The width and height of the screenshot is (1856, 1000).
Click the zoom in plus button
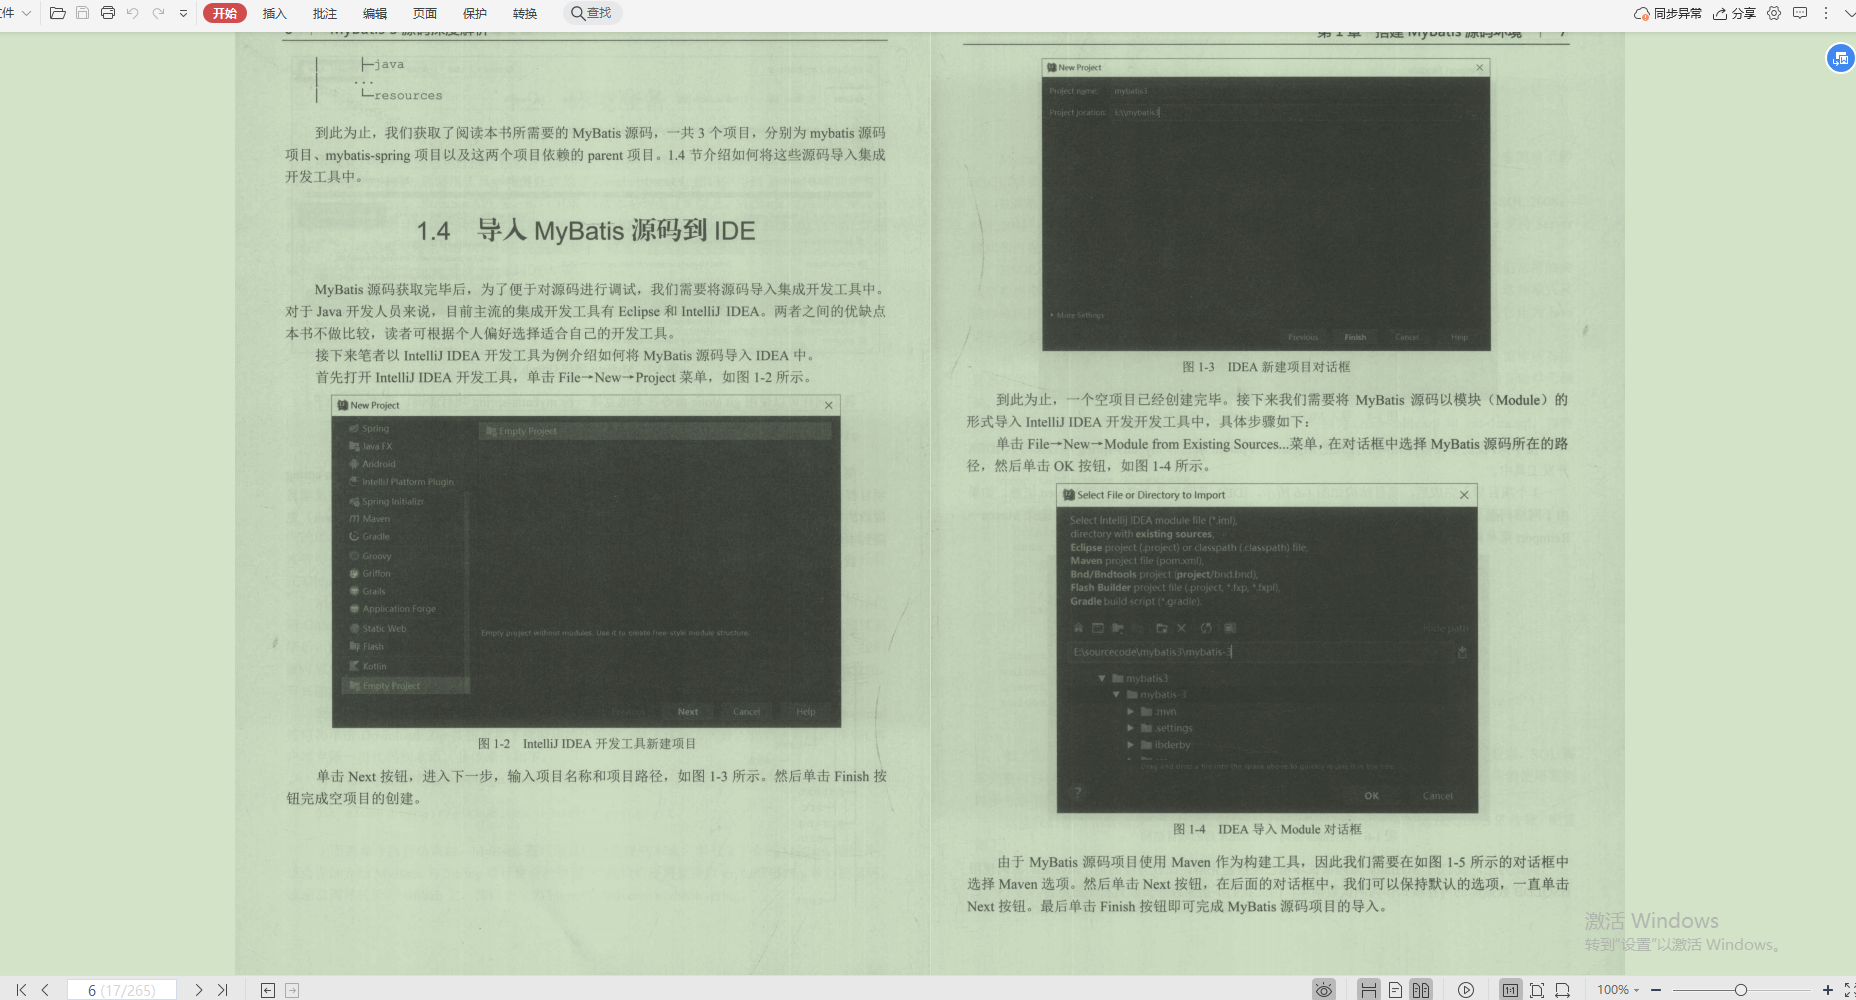point(1828,990)
